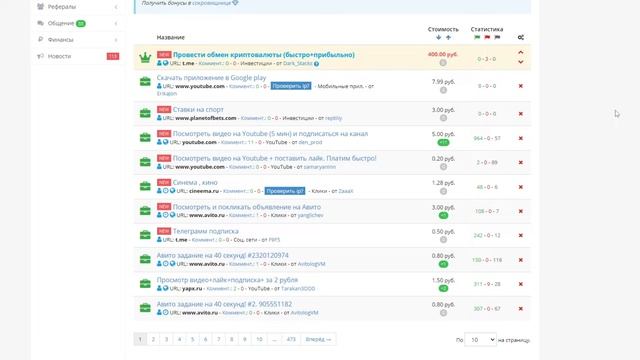Click green badge under 1.50 руб. price
This screenshot has width=640, height=360.
[x=443, y=288]
